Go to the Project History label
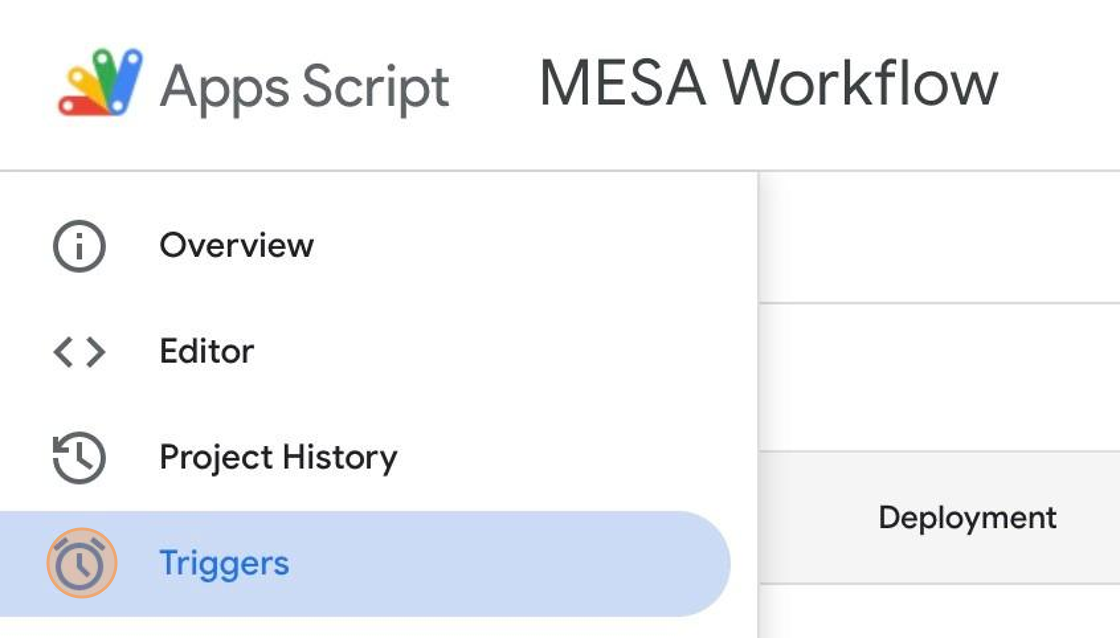This screenshot has height=638, width=1120. pos(278,458)
